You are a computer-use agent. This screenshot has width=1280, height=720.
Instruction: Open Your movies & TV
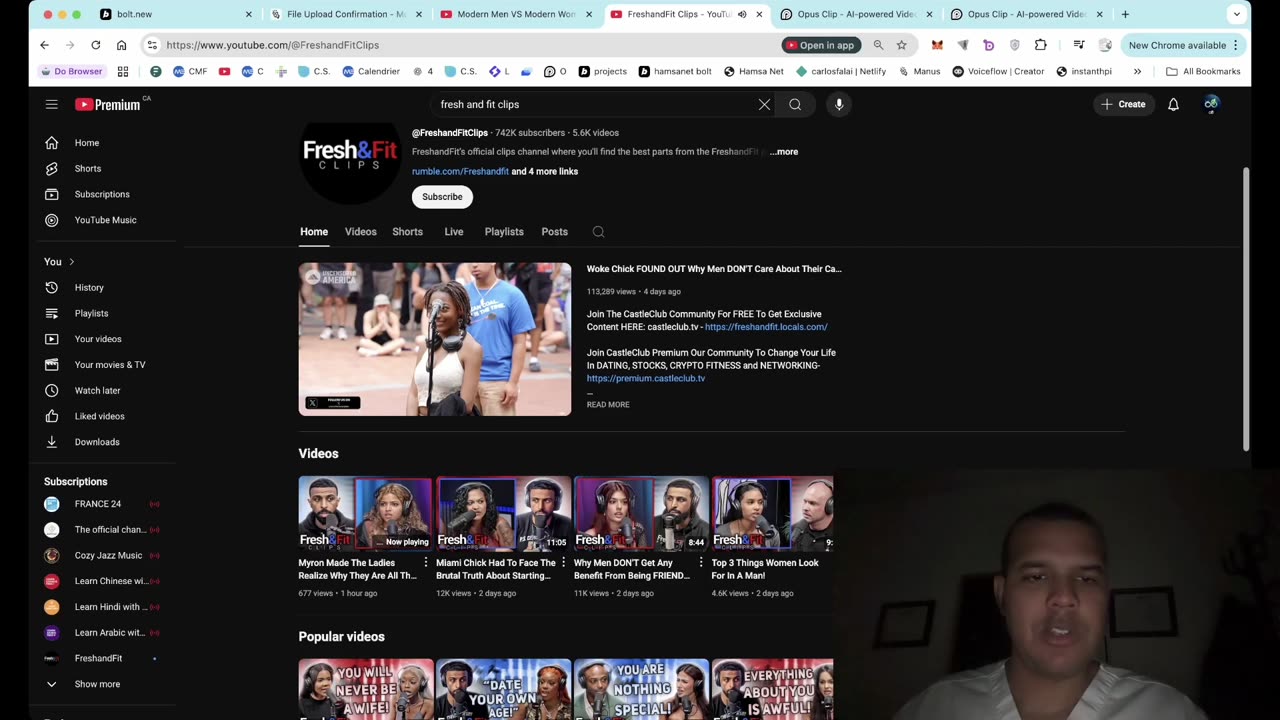pyautogui.click(x=110, y=365)
